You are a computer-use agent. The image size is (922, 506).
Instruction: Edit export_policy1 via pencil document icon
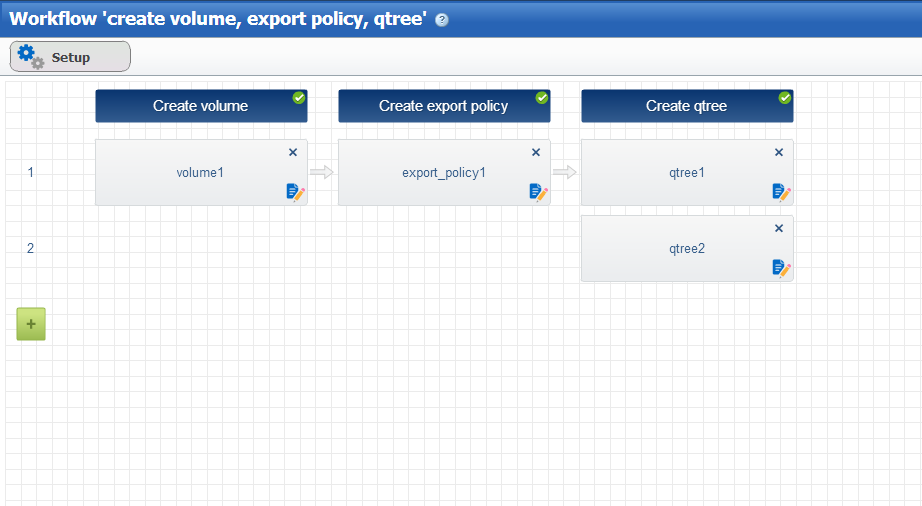pos(538,192)
